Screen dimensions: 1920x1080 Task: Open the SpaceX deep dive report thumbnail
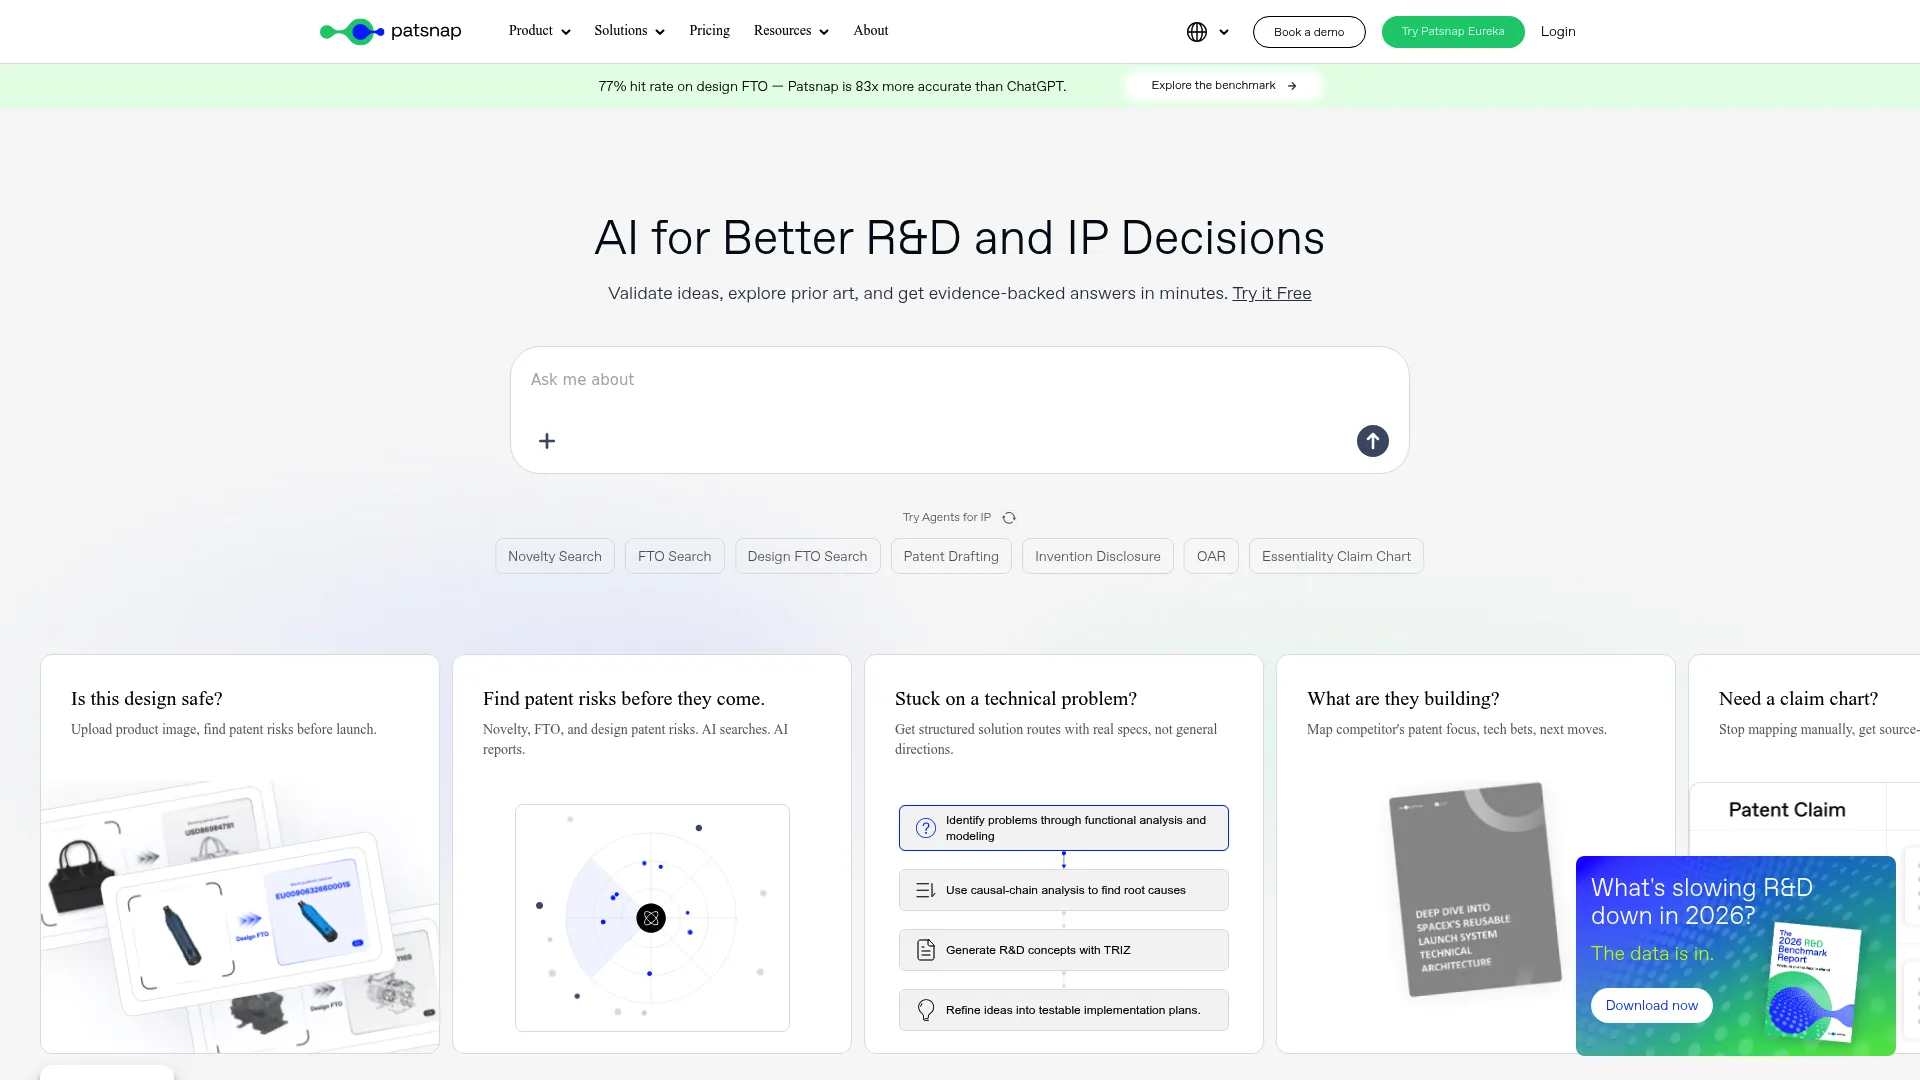1475,890
